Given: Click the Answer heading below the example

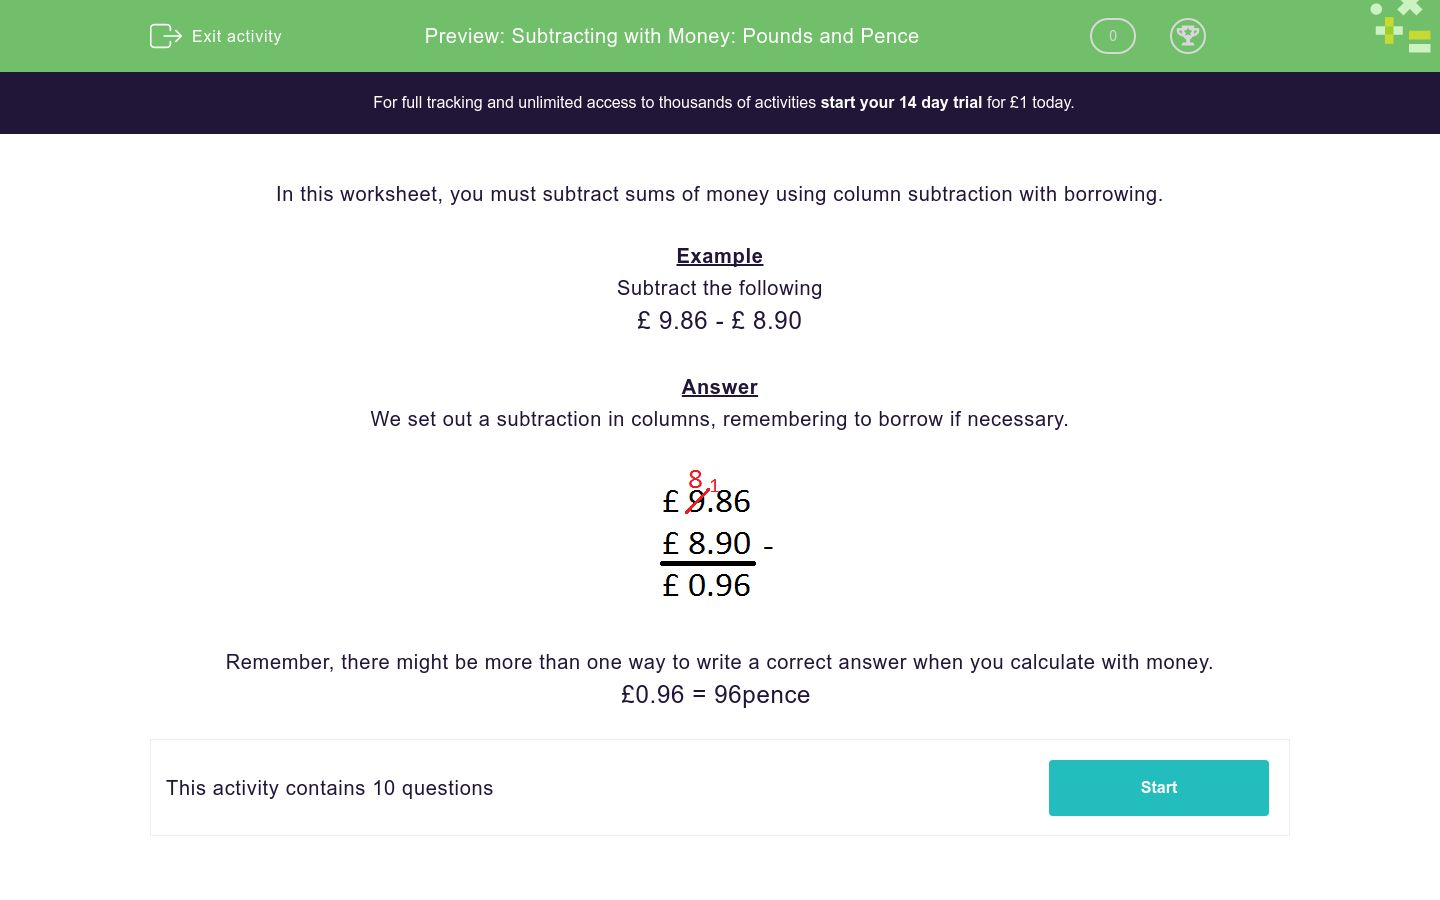Looking at the screenshot, I should (719, 387).
